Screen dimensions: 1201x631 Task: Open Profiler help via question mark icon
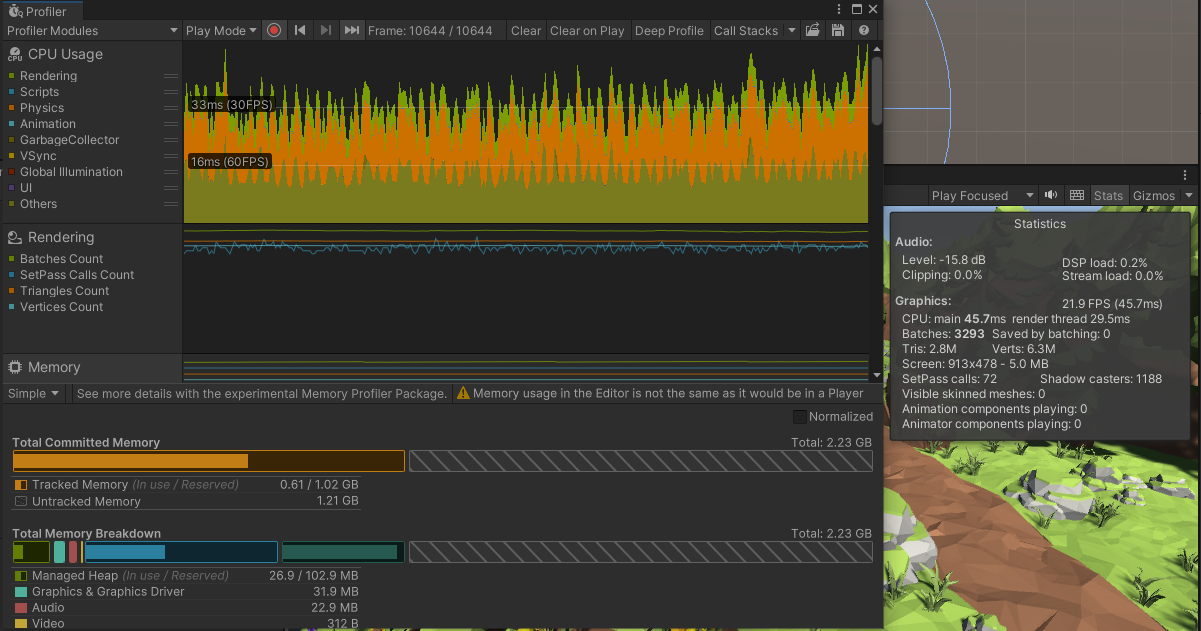coord(864,30)
